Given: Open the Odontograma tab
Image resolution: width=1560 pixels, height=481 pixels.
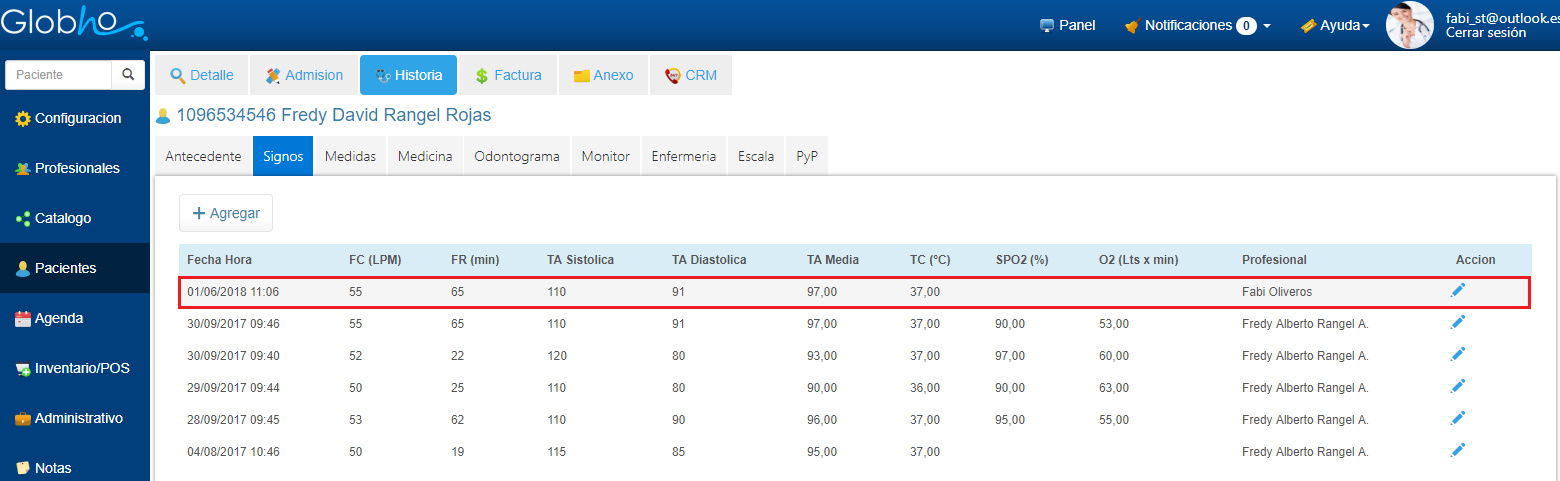Looking at the screenshot, I should click(x=516, y=156).
